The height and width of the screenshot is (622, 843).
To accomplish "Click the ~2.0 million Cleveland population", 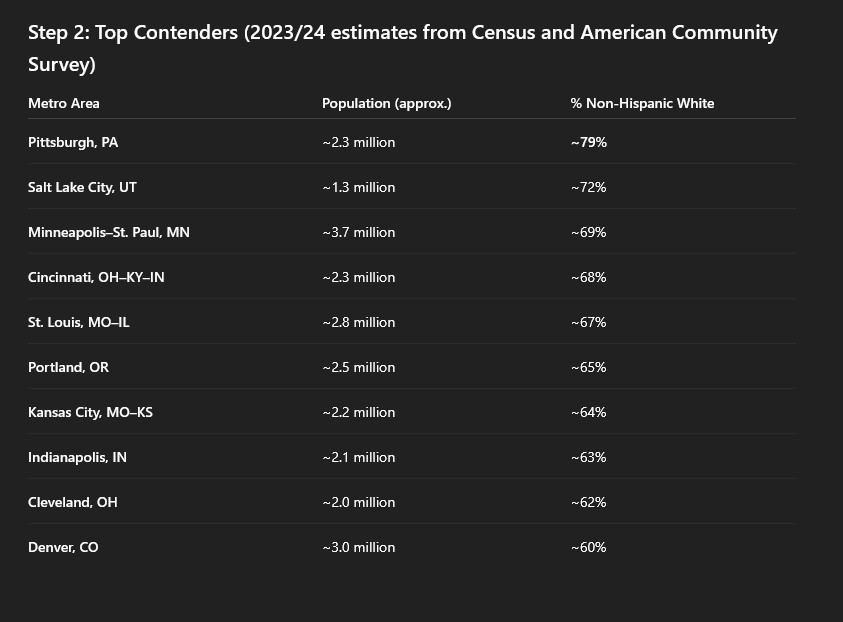I will [x=359, y=502].
